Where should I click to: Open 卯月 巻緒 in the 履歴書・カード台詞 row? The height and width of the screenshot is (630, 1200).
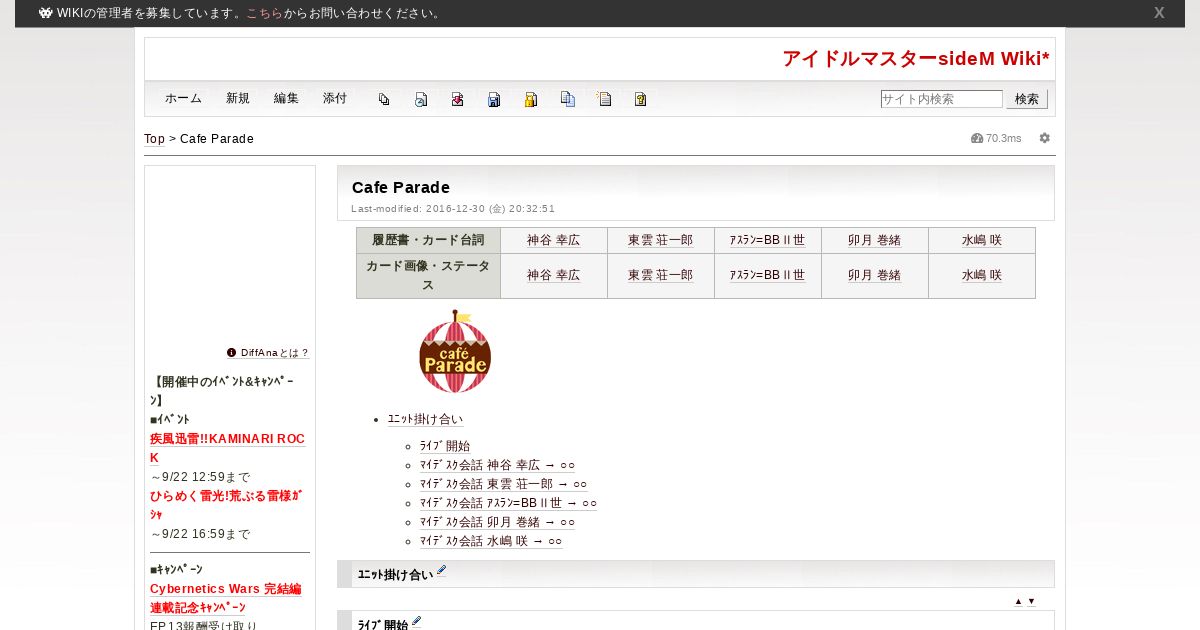click(x=874, y=240)
